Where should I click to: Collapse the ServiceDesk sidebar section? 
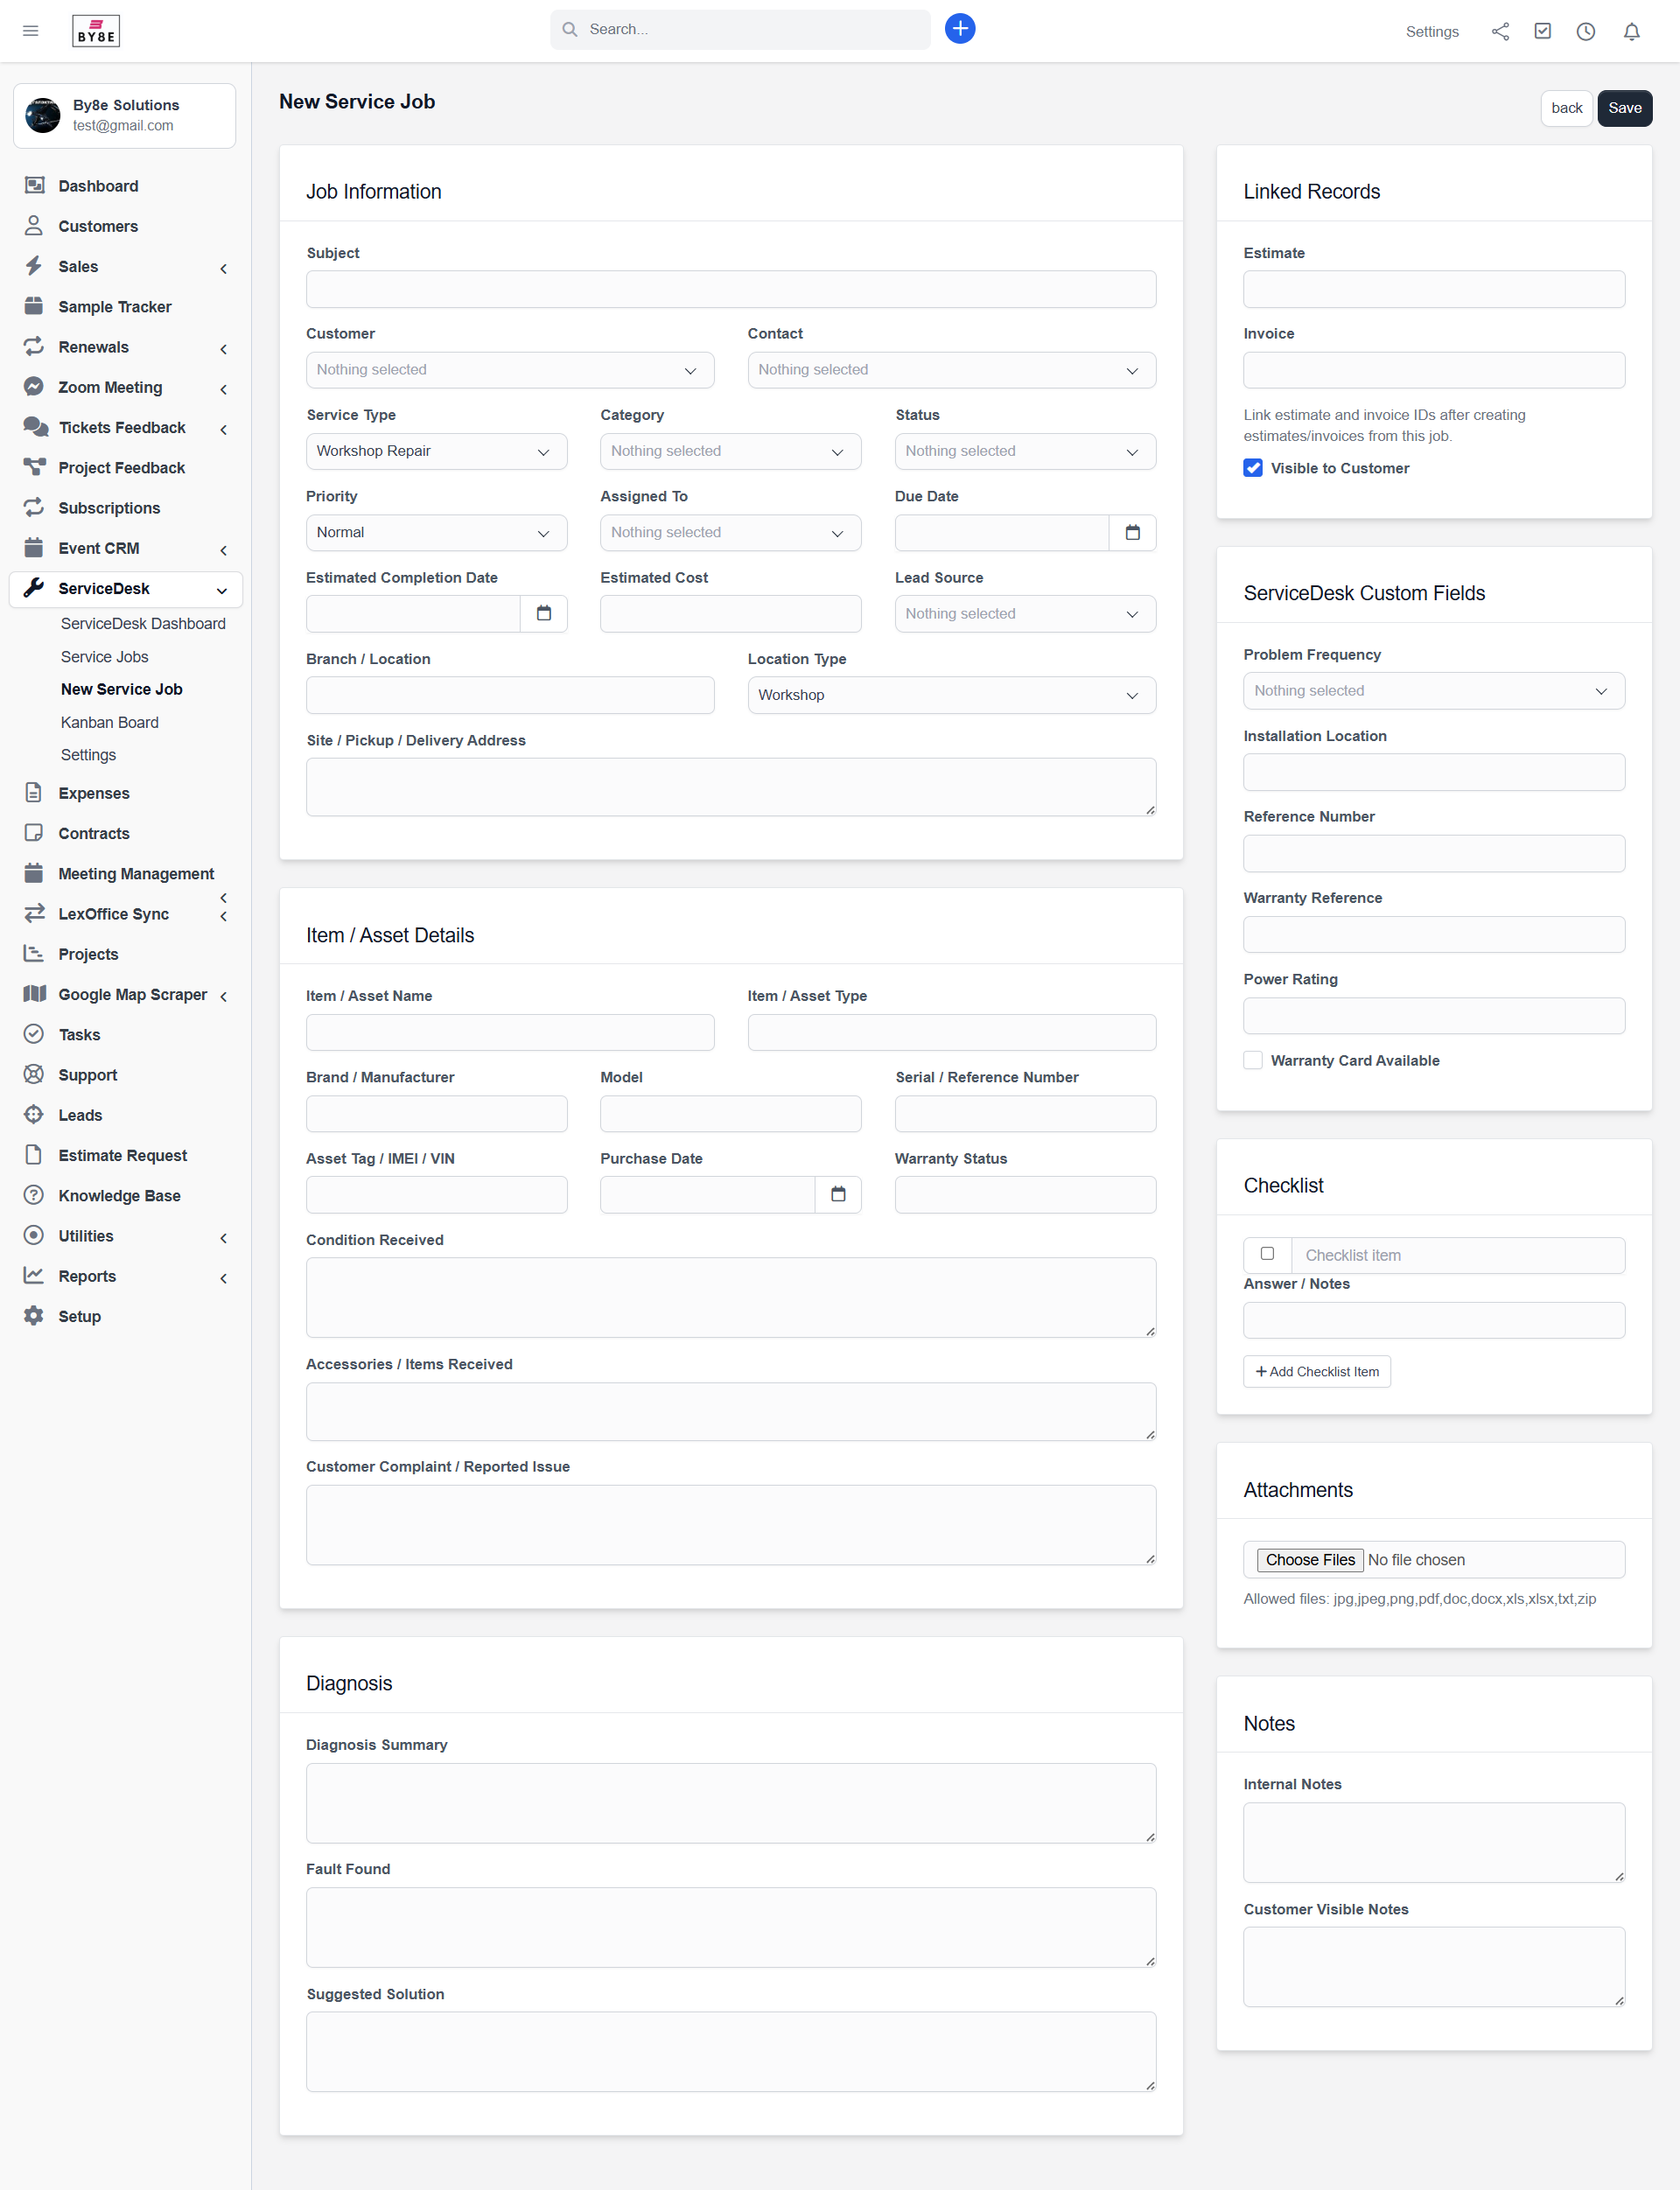(221, 590)
